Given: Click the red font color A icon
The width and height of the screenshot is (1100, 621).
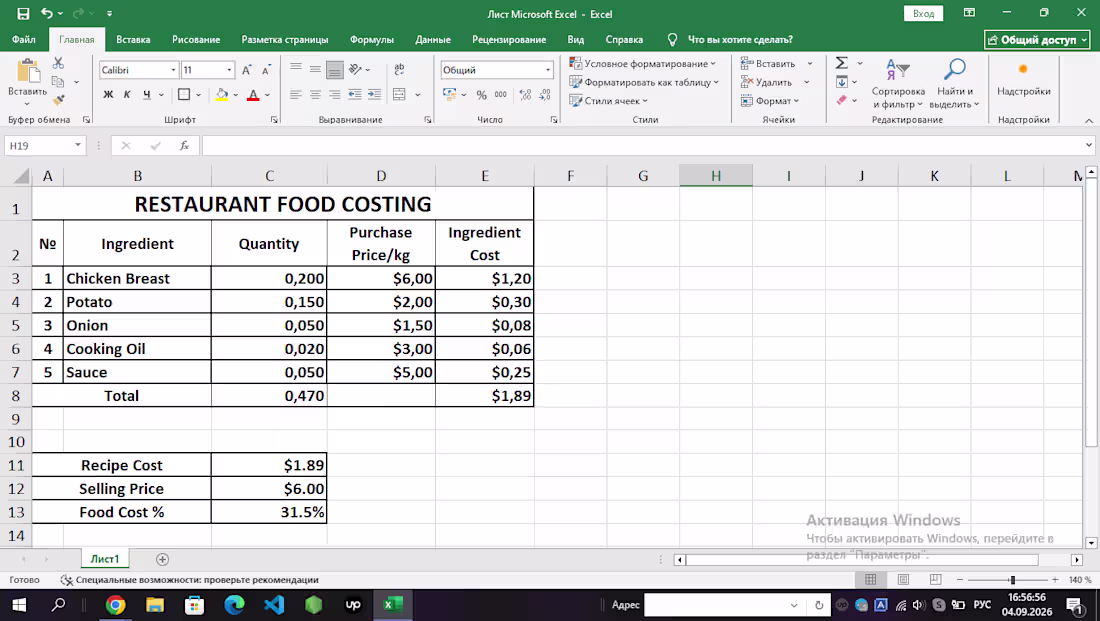Looking at the screenshot, I should pos(253,95).
